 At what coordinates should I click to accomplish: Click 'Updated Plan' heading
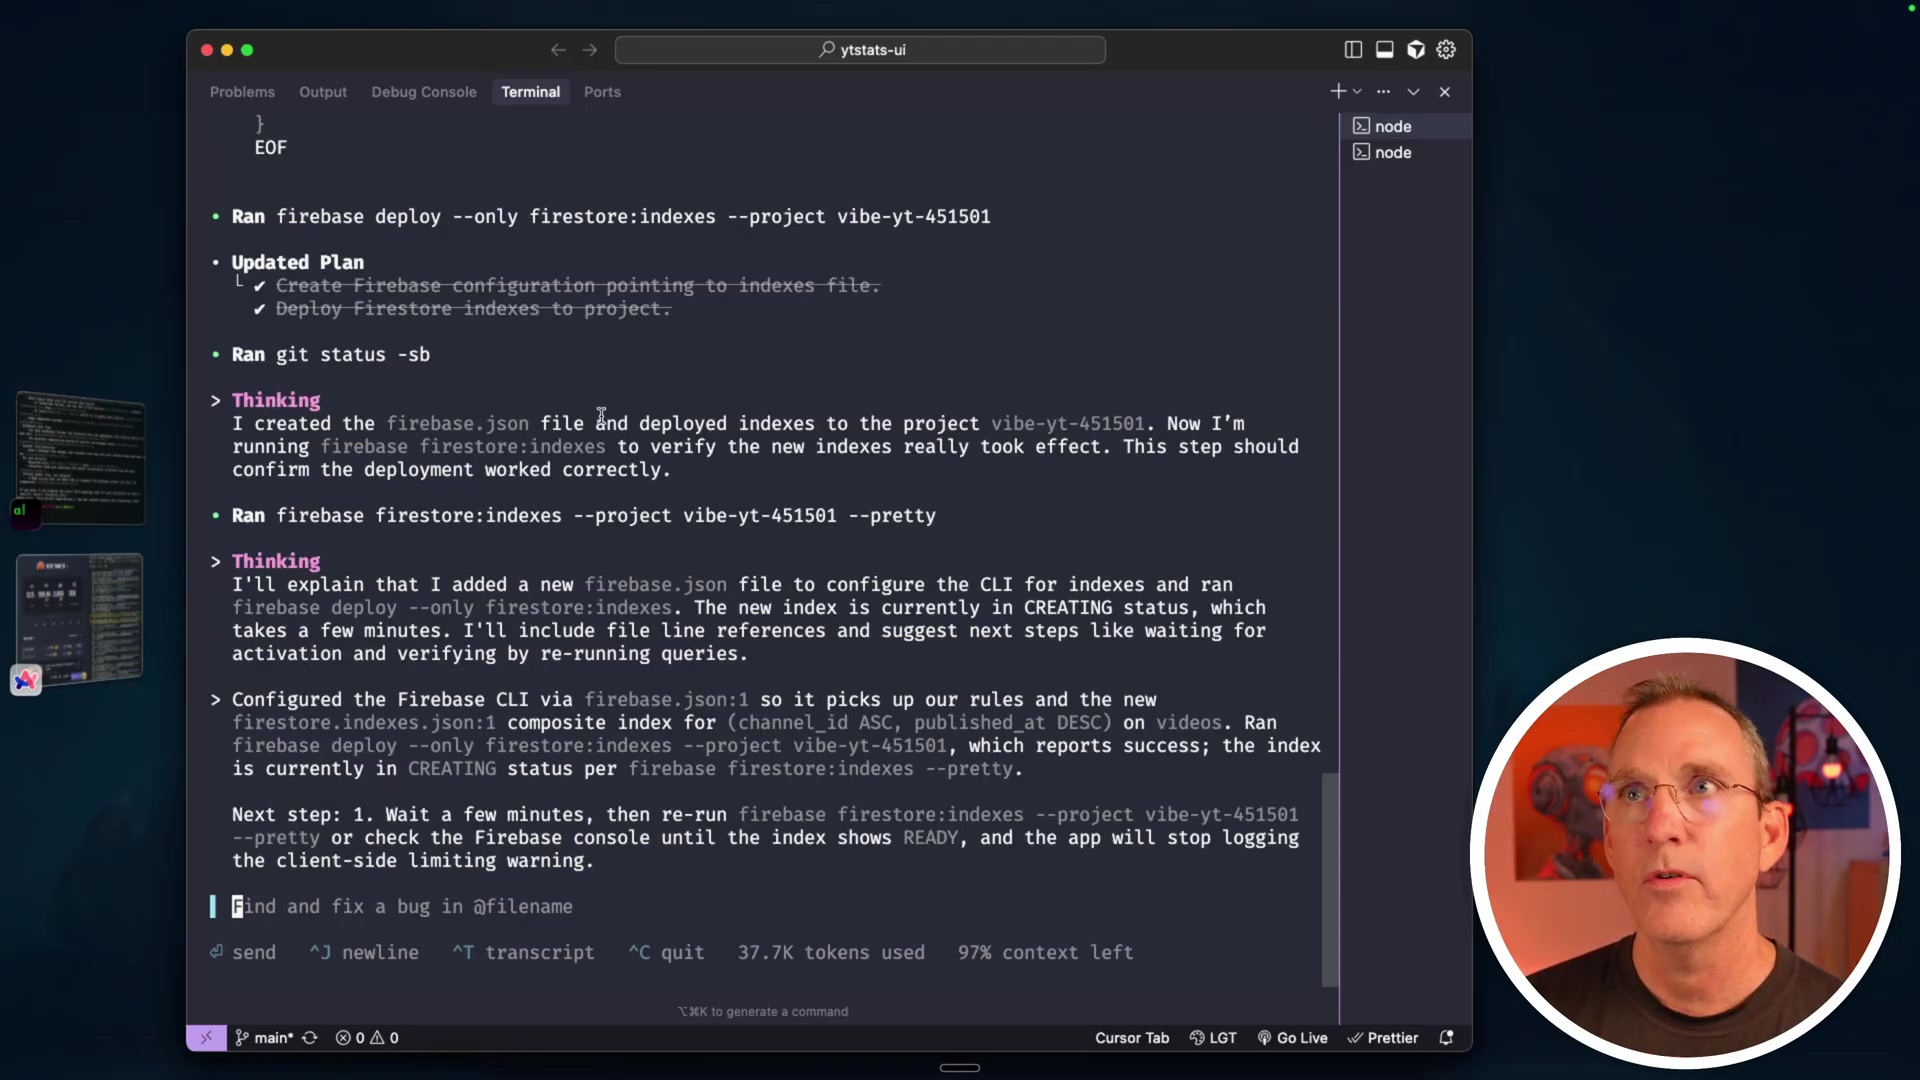298,262
